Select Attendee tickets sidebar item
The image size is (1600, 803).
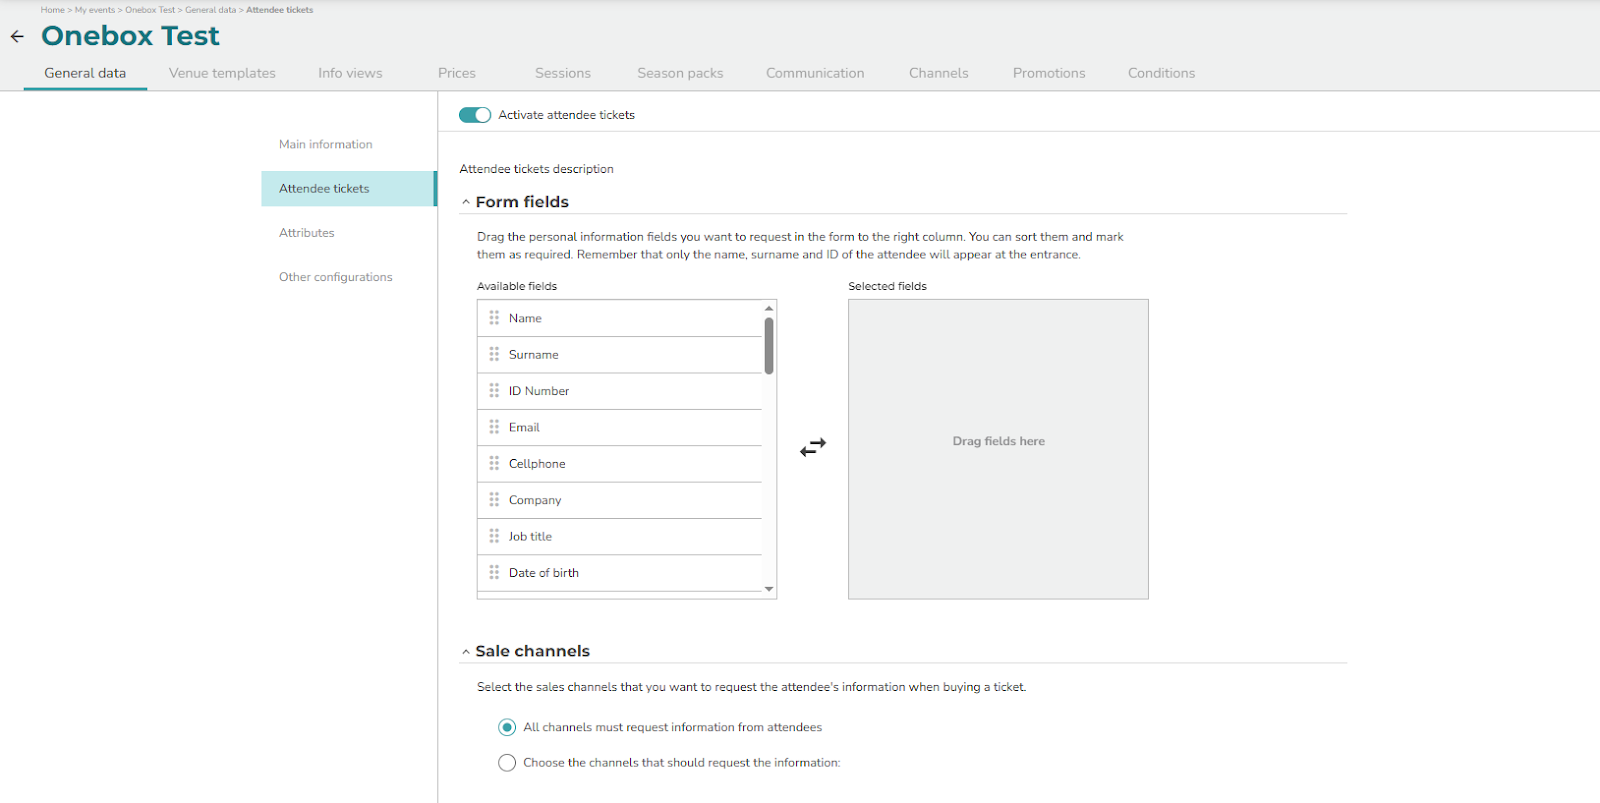348,188
